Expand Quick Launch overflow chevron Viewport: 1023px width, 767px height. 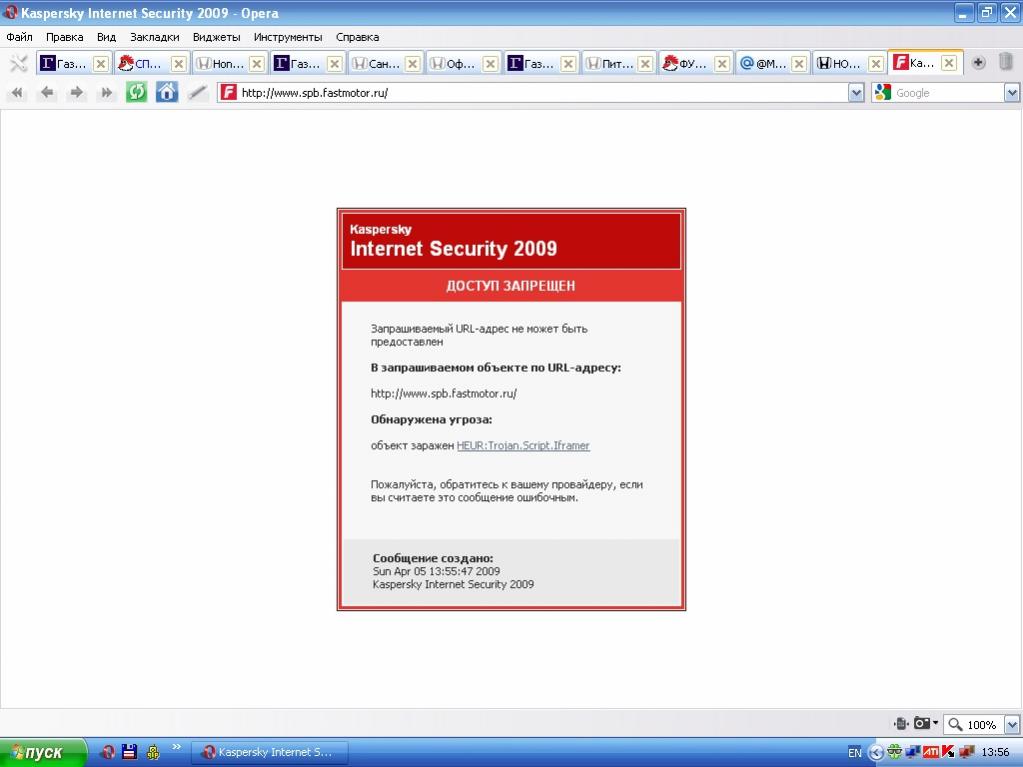pyautogui.click(x=176, y=747)
